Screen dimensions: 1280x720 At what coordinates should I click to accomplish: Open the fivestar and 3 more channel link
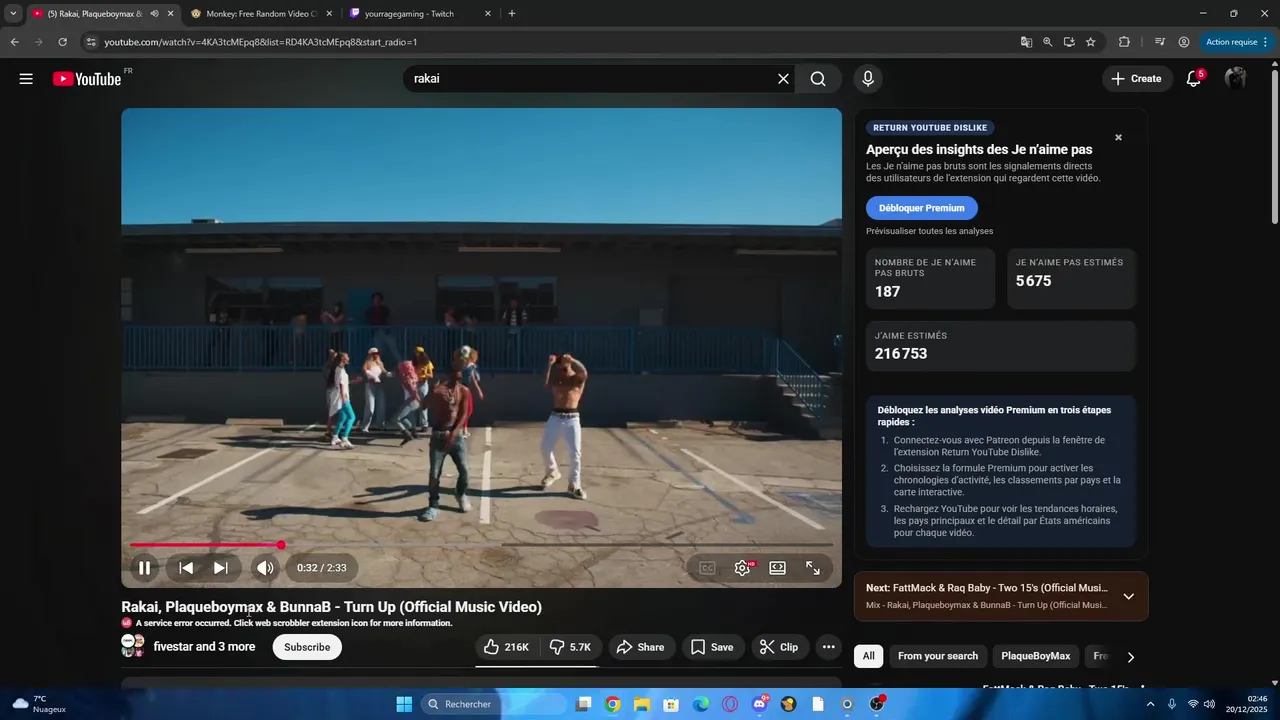[x=204, y=647]
